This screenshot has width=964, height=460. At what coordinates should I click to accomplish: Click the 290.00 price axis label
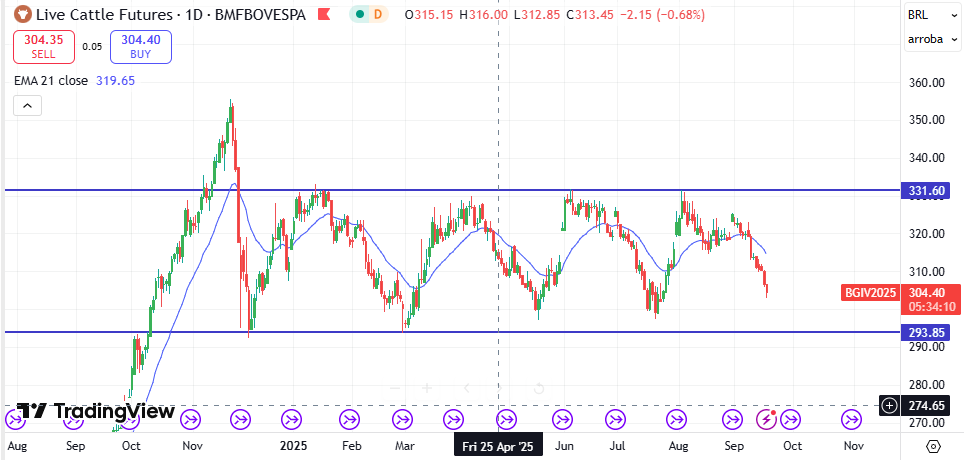[x=926, y=347]
